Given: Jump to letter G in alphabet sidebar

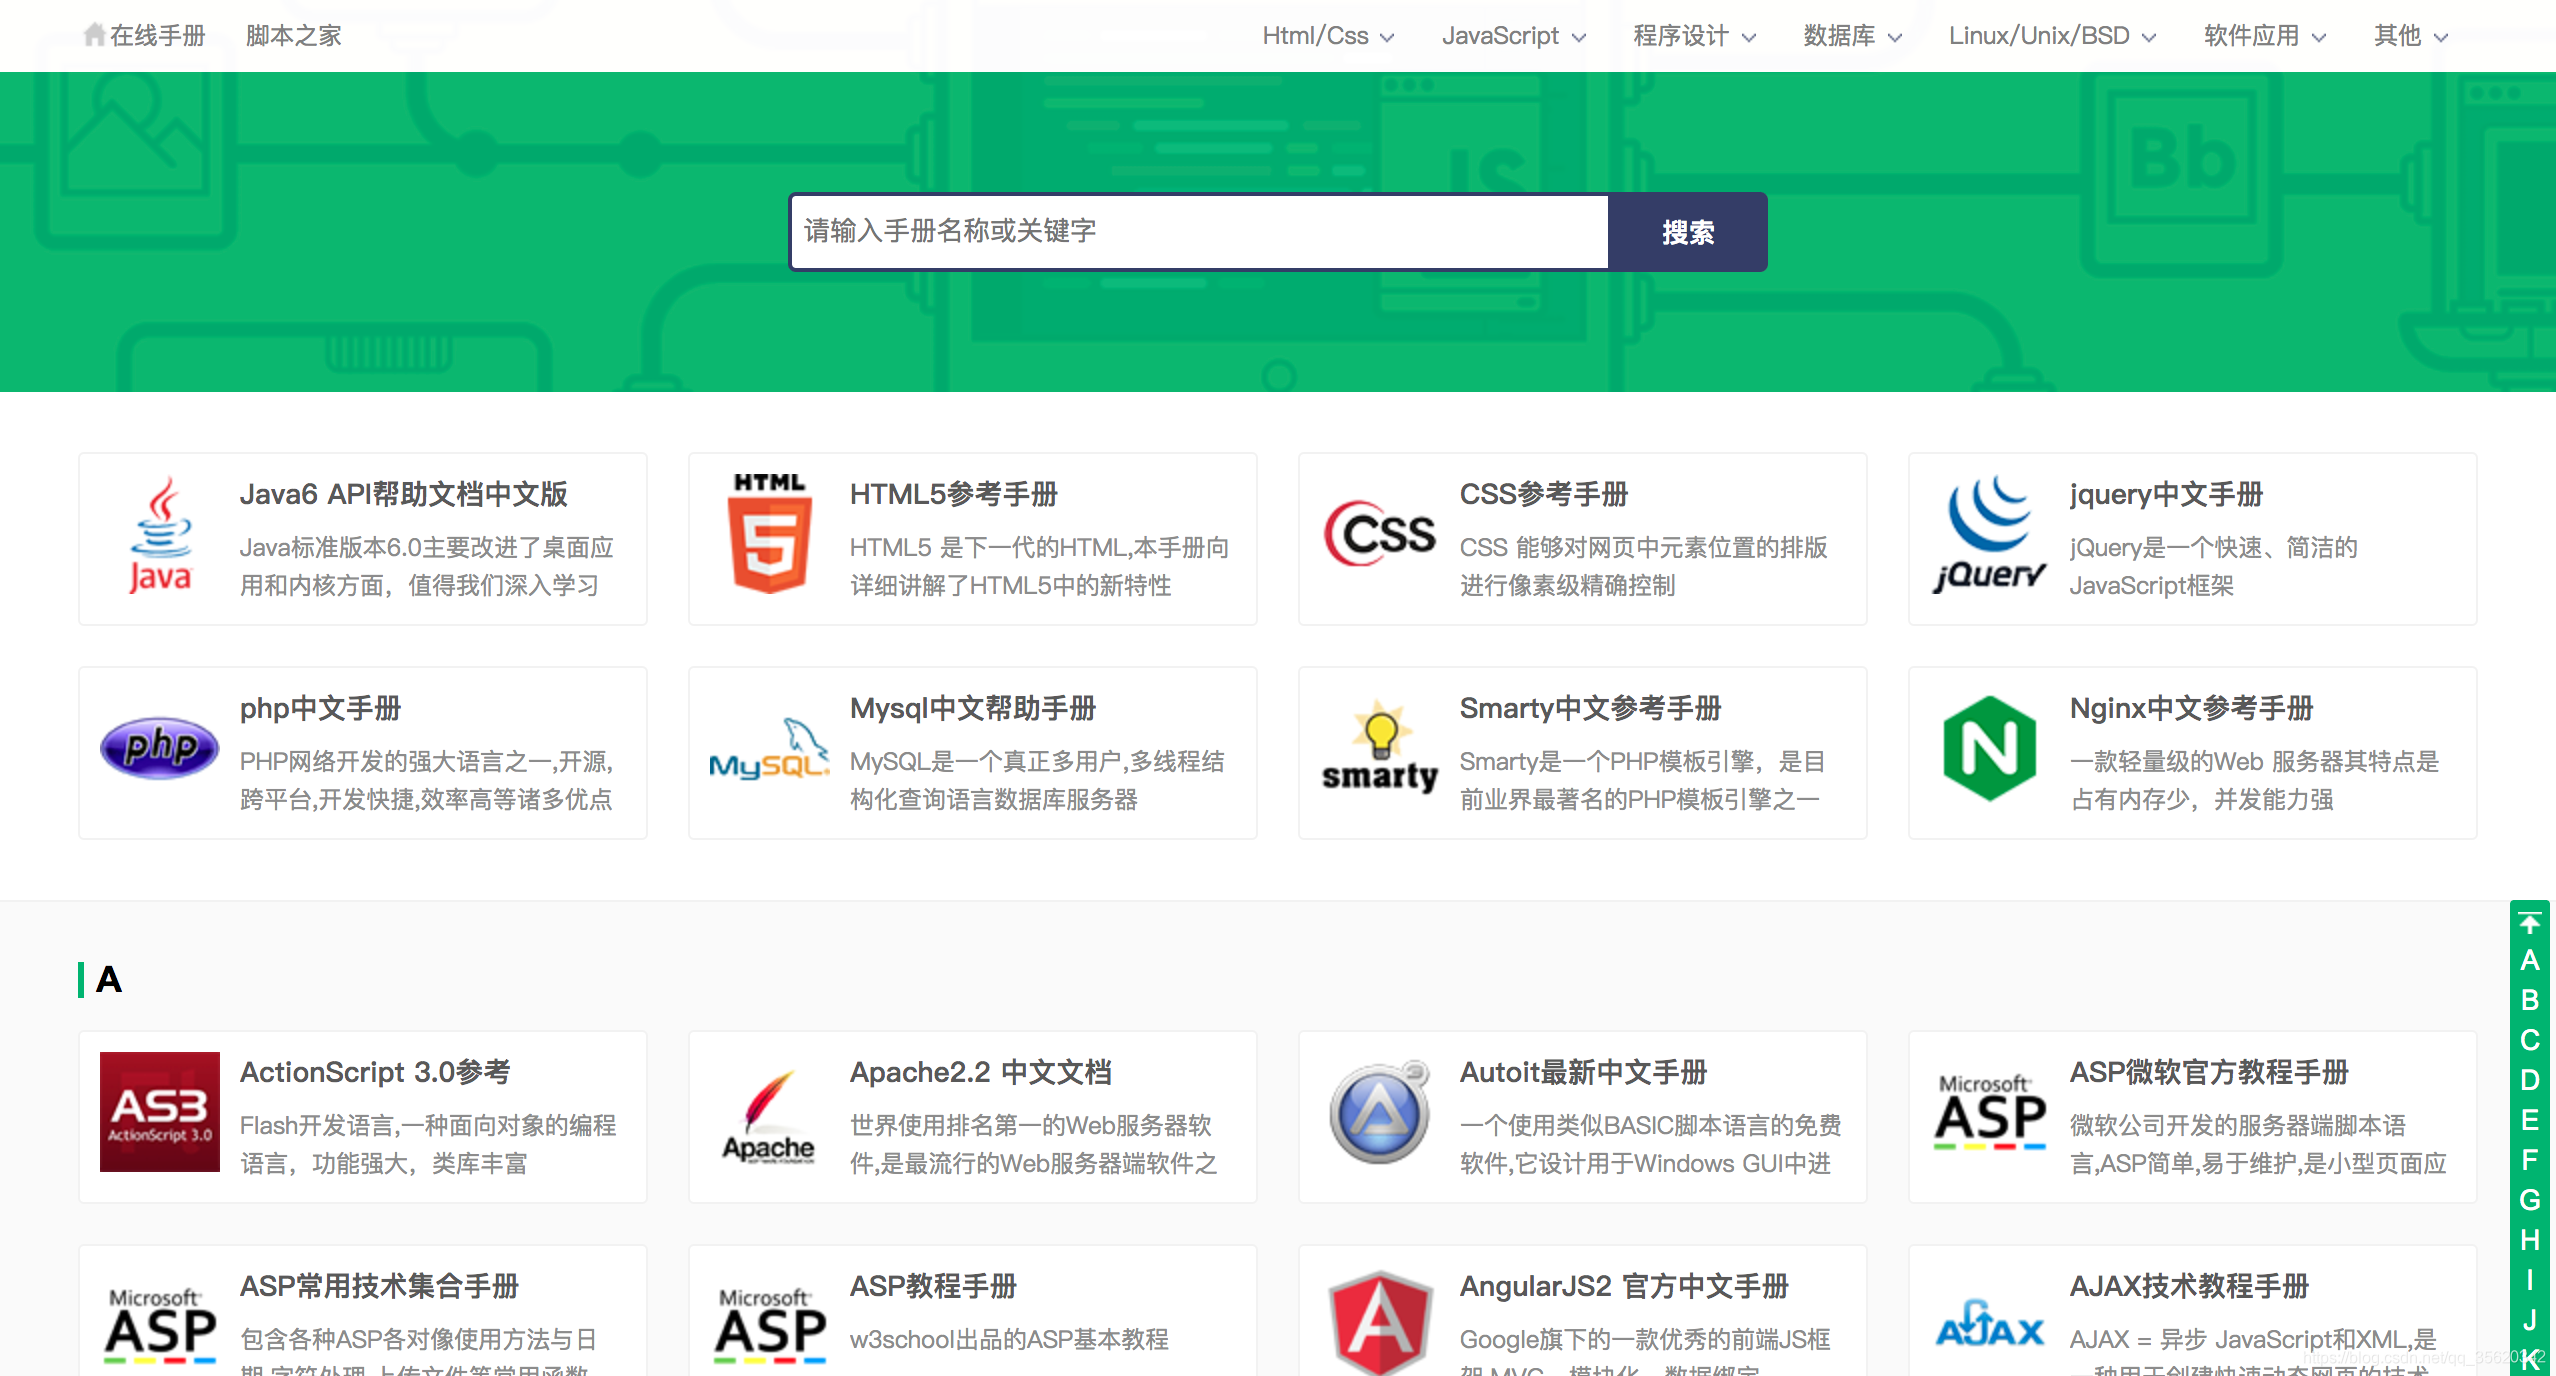Looking at the screenshot, I should pos(2530,1200).
